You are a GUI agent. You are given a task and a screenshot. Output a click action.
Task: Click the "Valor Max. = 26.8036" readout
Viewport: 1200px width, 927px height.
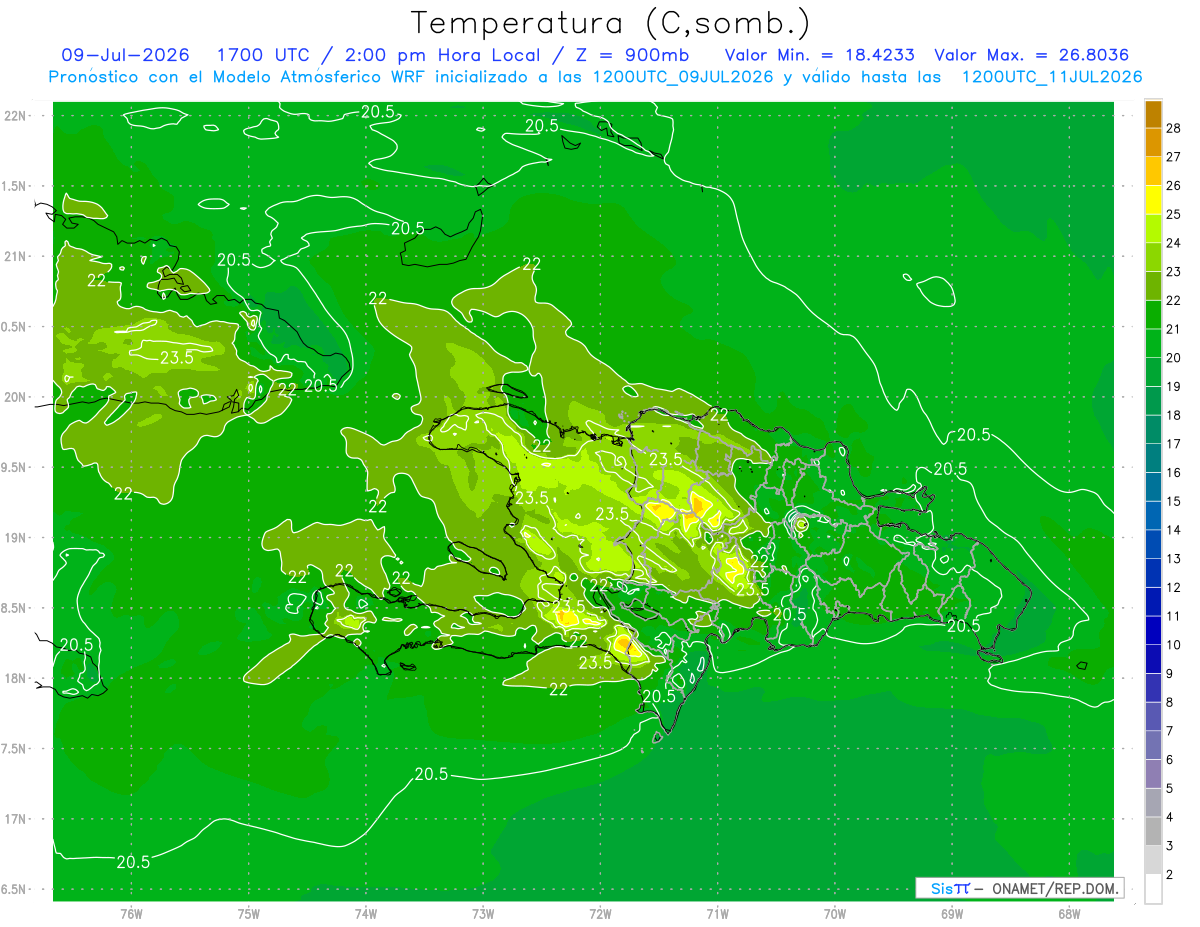tap(1032, 55)
